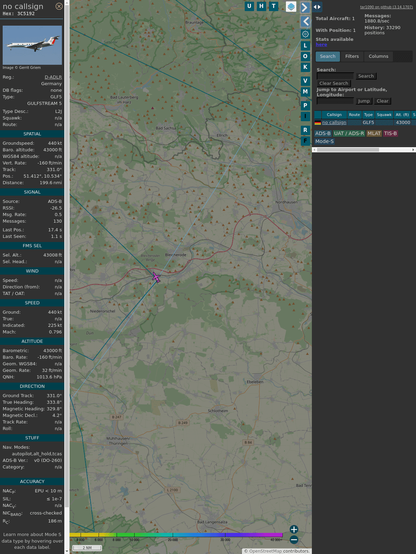Switch to the Columns tab
Screen dimensions: 416x554
[378, 56]
